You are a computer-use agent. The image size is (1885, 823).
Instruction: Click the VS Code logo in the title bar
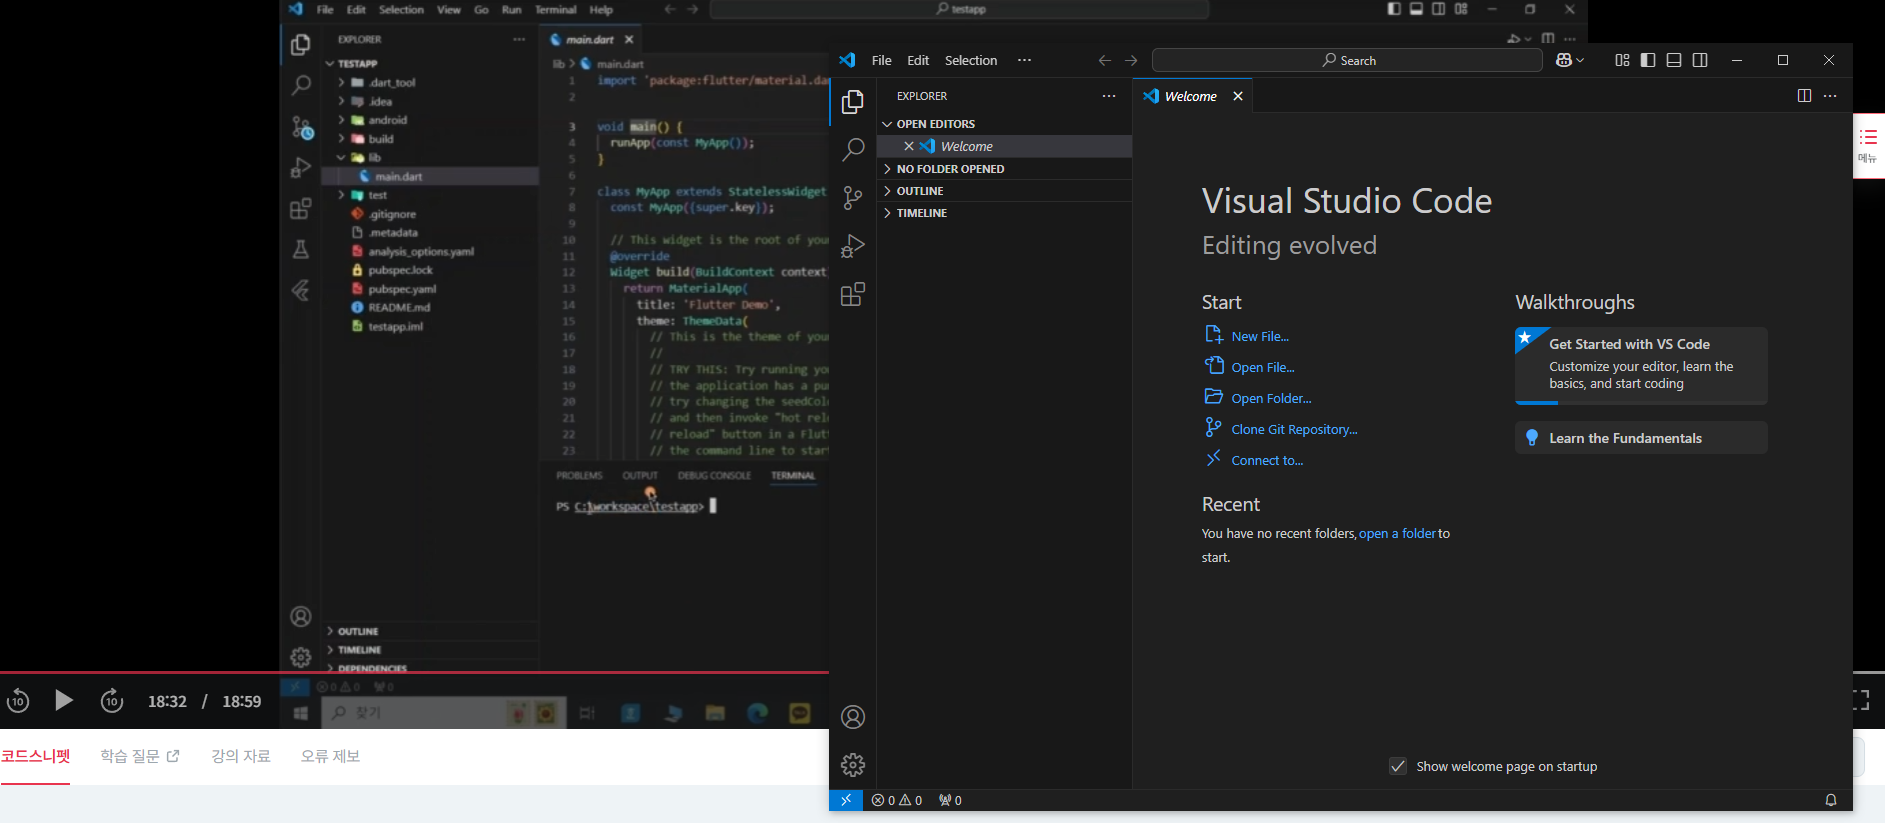click(847, 60)
